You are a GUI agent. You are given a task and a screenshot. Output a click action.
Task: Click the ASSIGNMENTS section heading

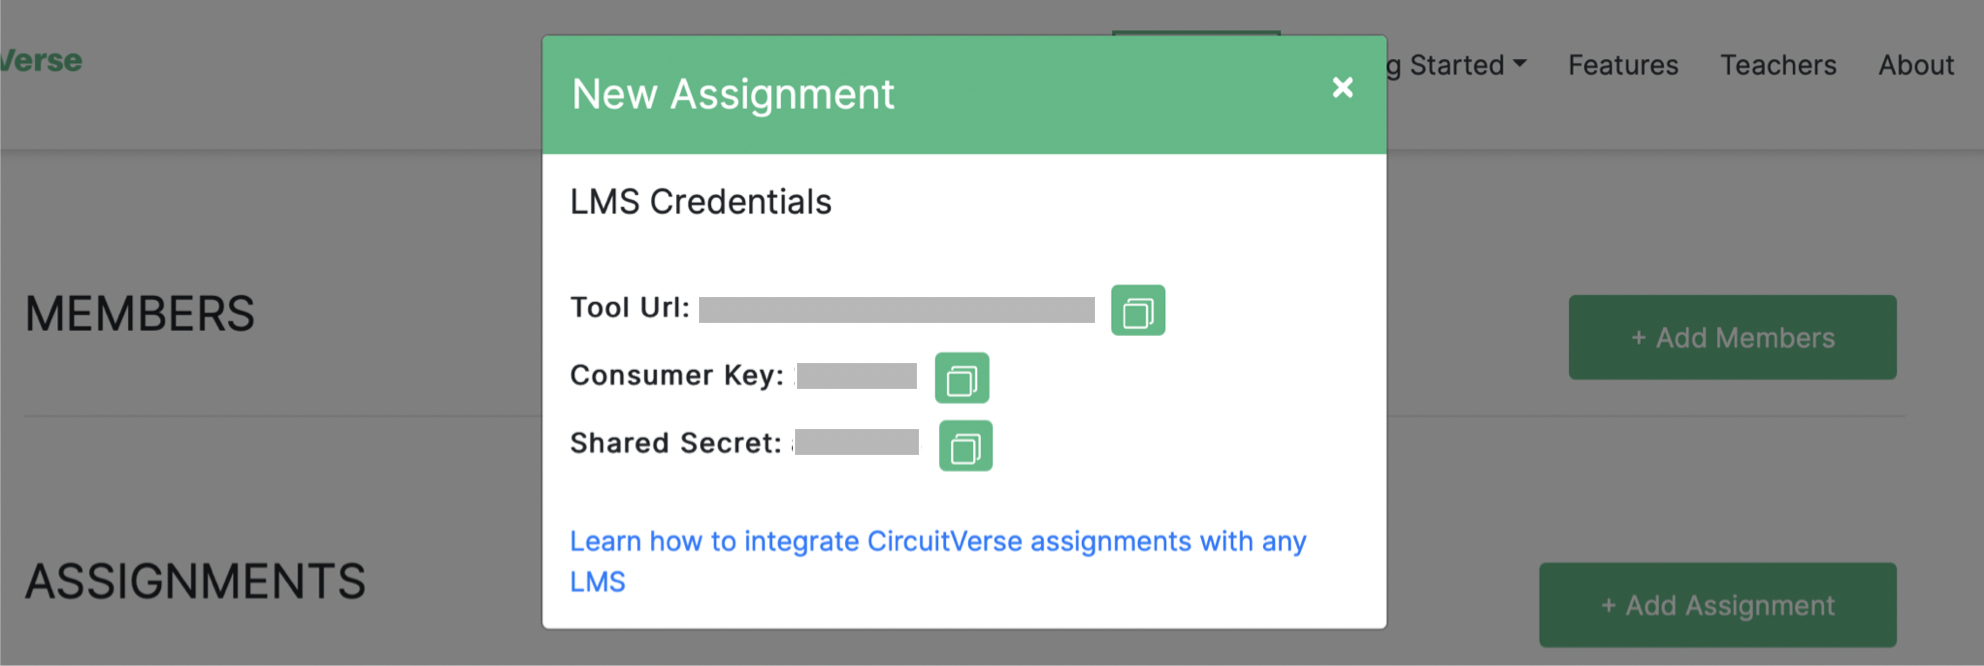(196, 582)
